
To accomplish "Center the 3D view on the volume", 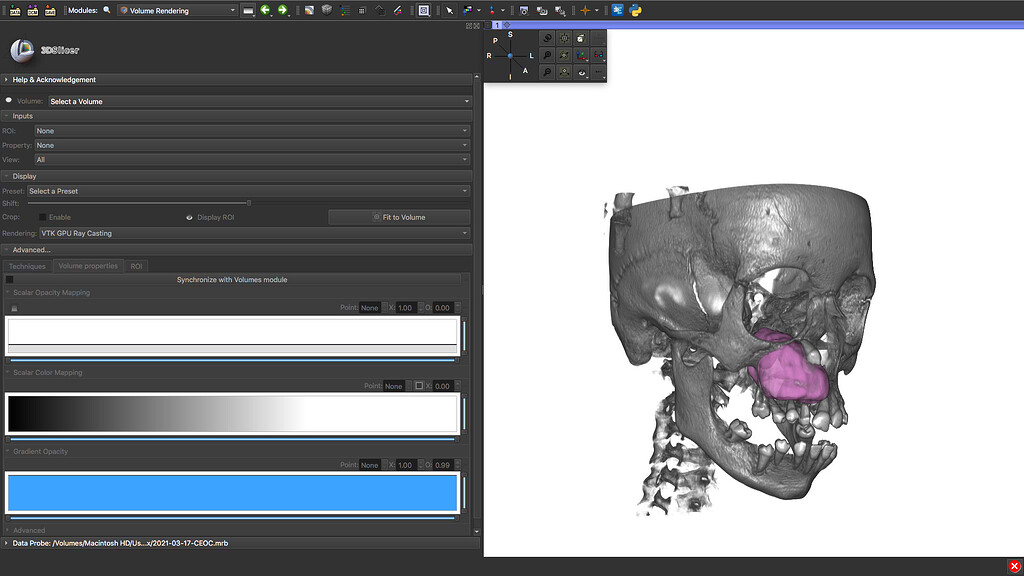I will click(x=564, y=71).
